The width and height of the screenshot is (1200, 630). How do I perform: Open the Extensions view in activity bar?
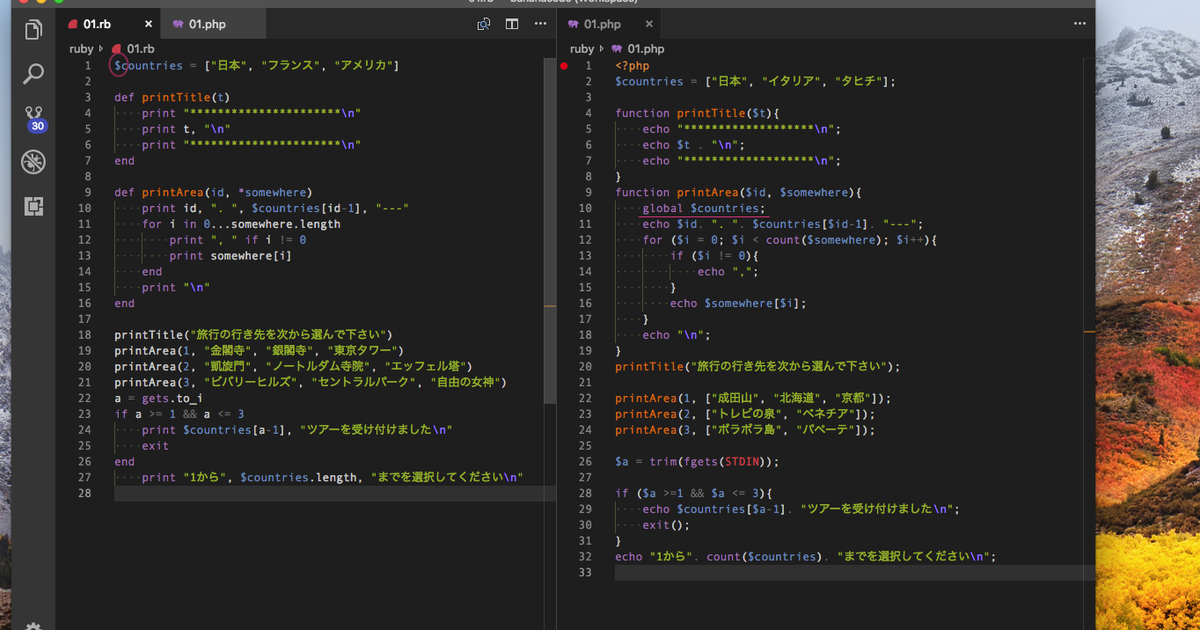34,206
